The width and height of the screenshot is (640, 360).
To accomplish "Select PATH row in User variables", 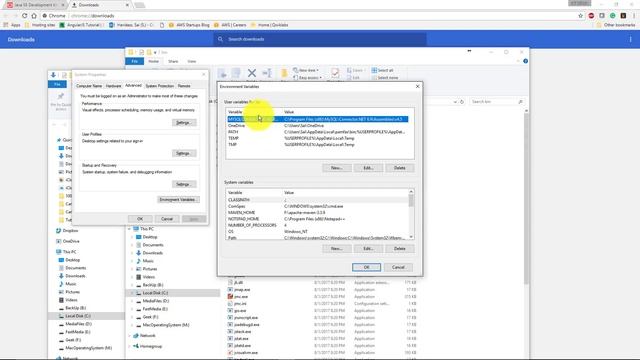I will pyautogui.click(x=318, y=132).
